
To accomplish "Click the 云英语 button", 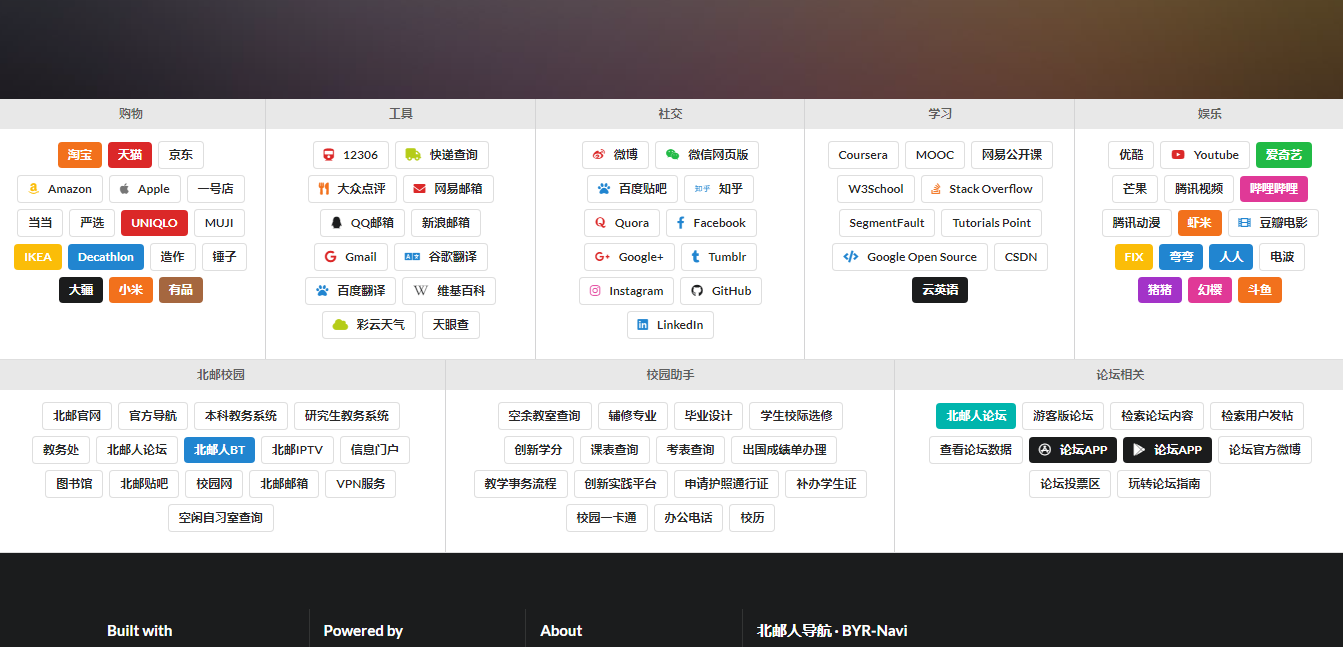I will pyautogui.click(x=940, y=291).
